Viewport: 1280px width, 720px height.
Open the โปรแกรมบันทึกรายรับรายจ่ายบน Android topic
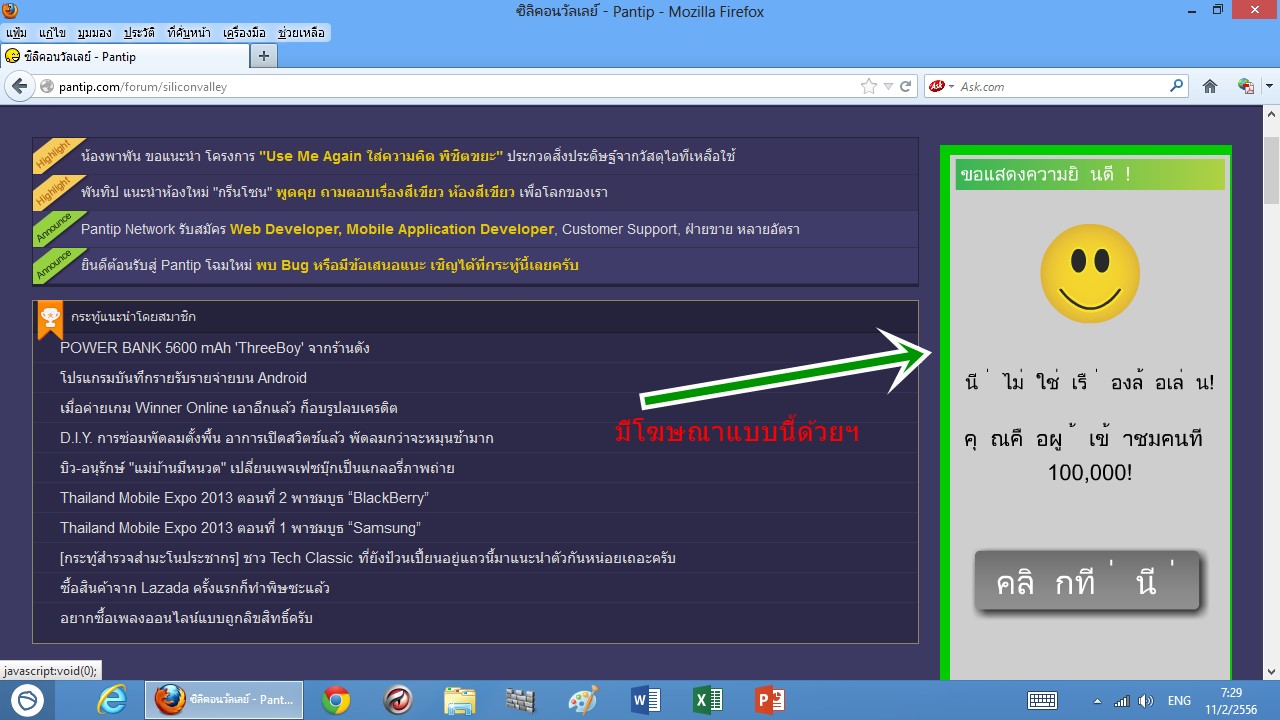(x=183, y=378)
